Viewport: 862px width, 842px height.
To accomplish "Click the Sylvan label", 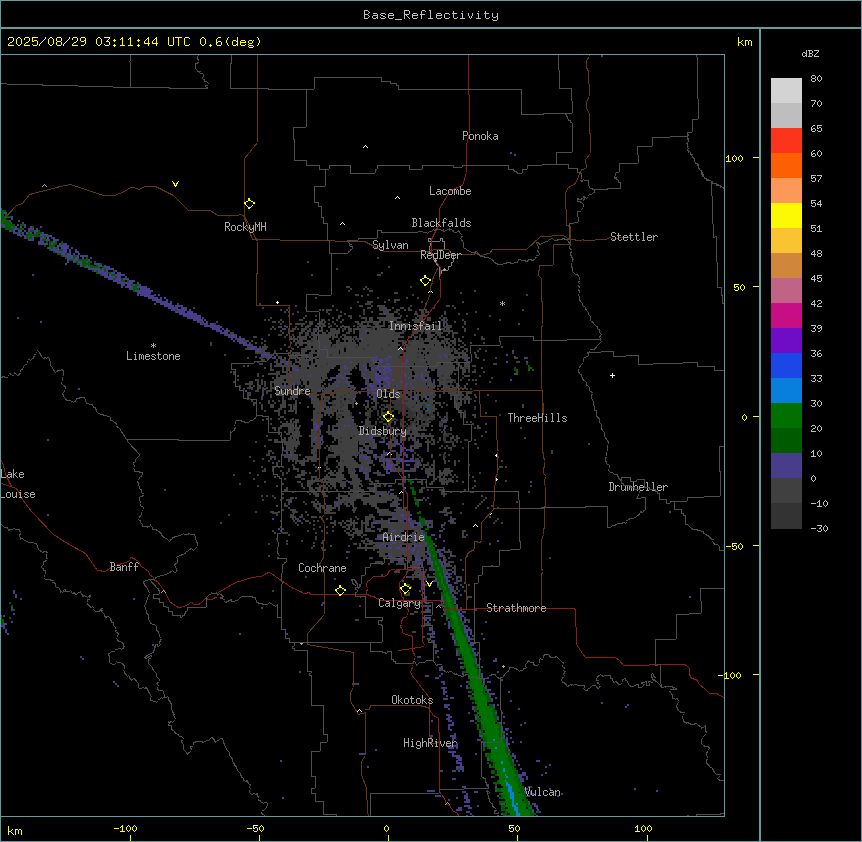I will (390, 245).
